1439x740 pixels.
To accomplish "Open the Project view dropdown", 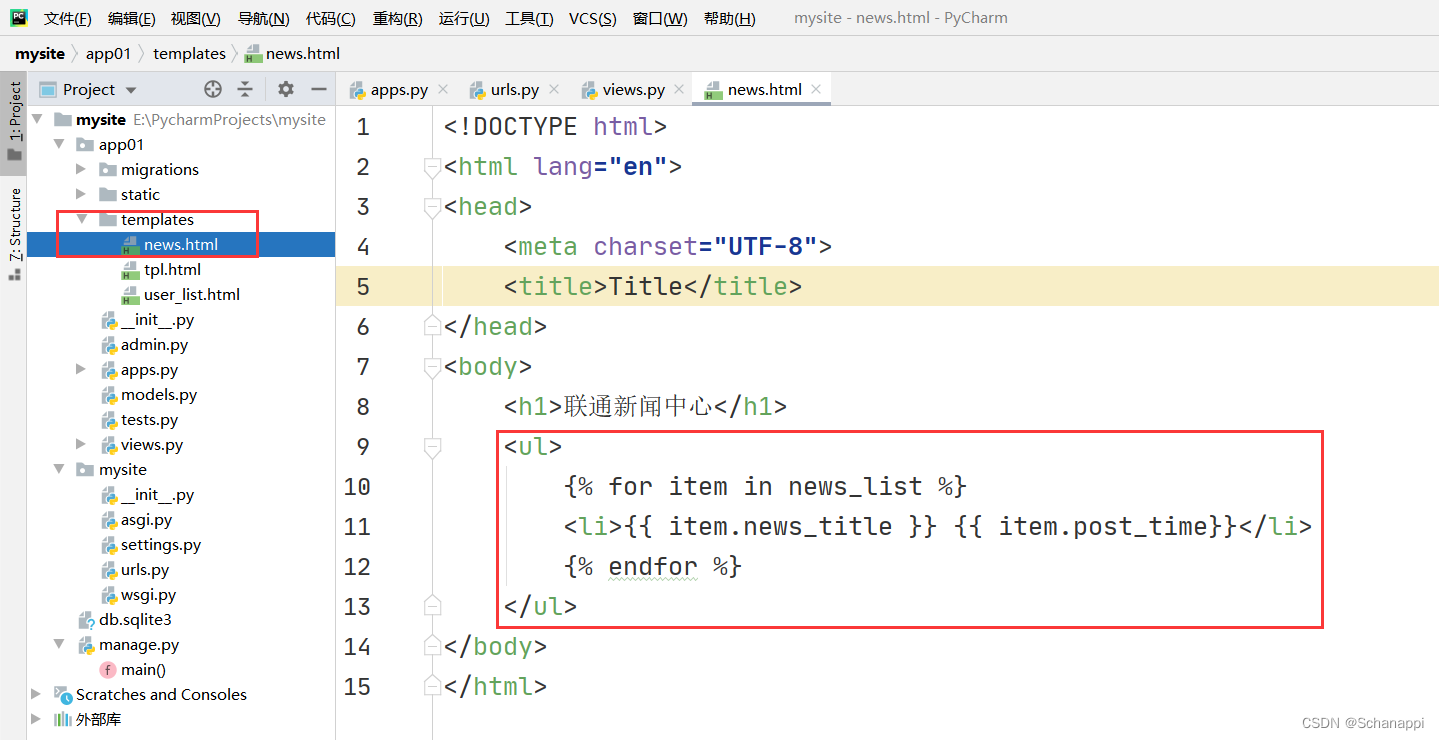I will 131,90.
